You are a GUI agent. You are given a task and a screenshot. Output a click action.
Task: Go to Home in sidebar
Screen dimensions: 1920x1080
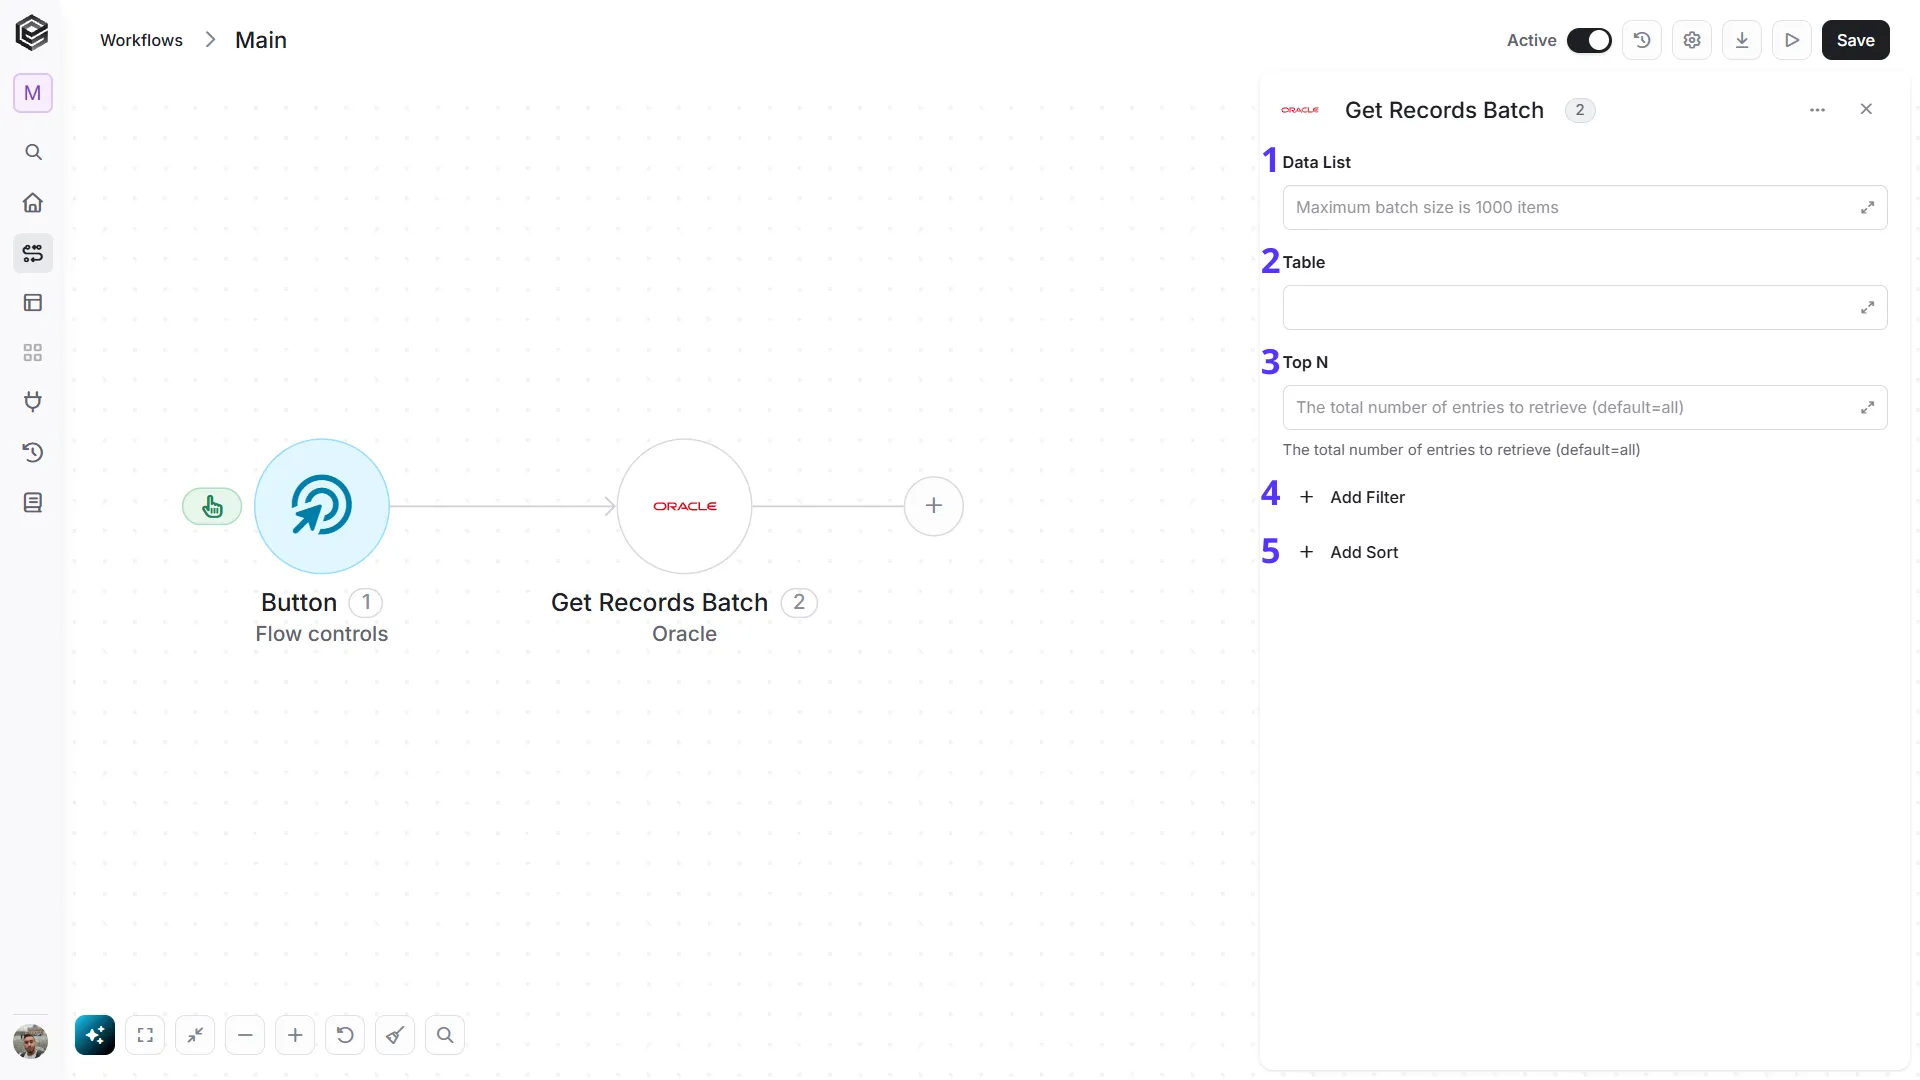(x=33, y=203)
